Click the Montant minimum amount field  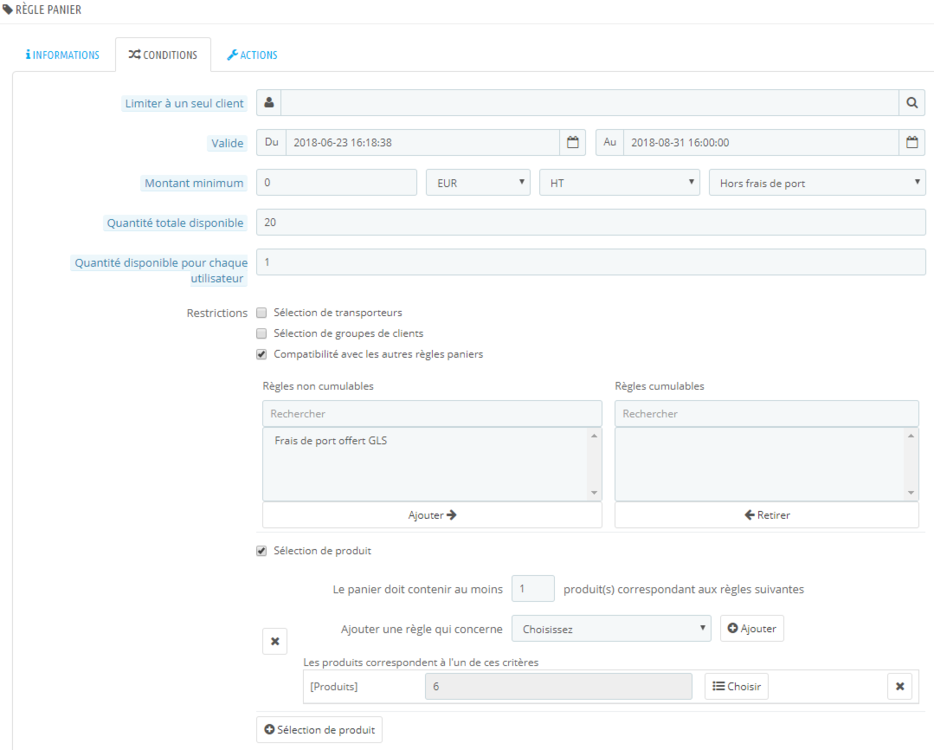[x=337, y=182]
